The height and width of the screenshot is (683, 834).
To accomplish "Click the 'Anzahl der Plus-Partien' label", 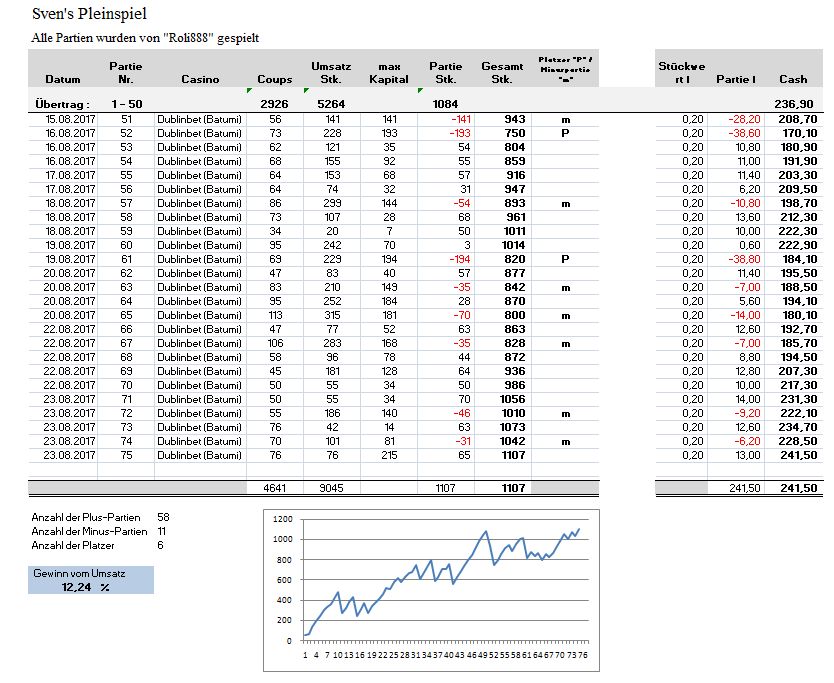I will 89,517.
